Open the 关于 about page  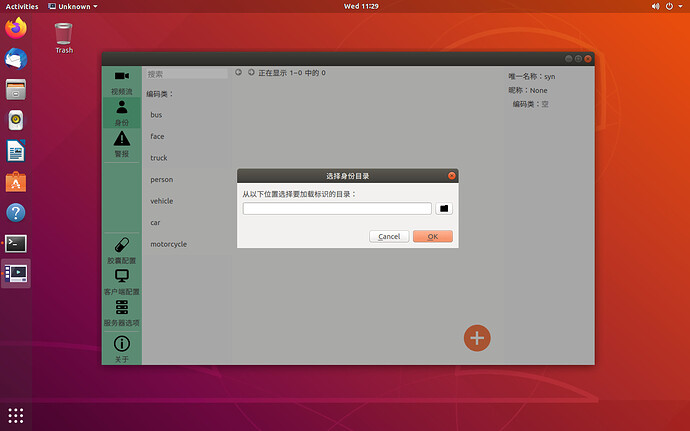click(122, 349)
